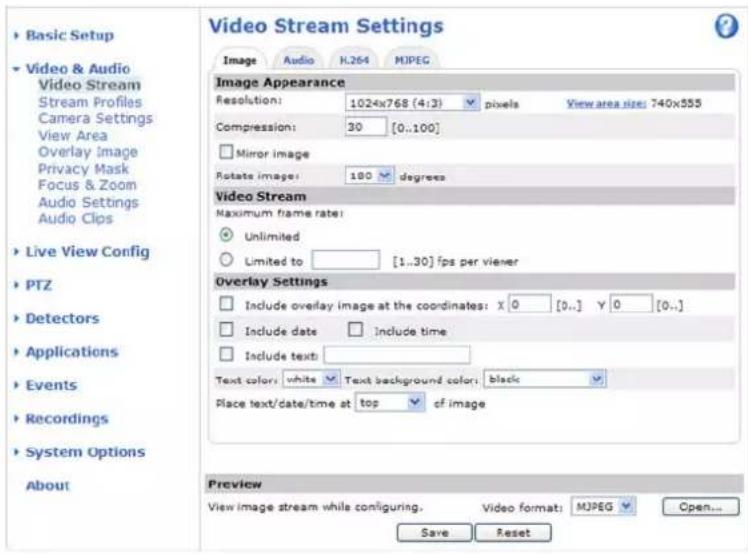Open Audio Settings page
This screenshot has width=748, height=554.
tap(88, 202)
